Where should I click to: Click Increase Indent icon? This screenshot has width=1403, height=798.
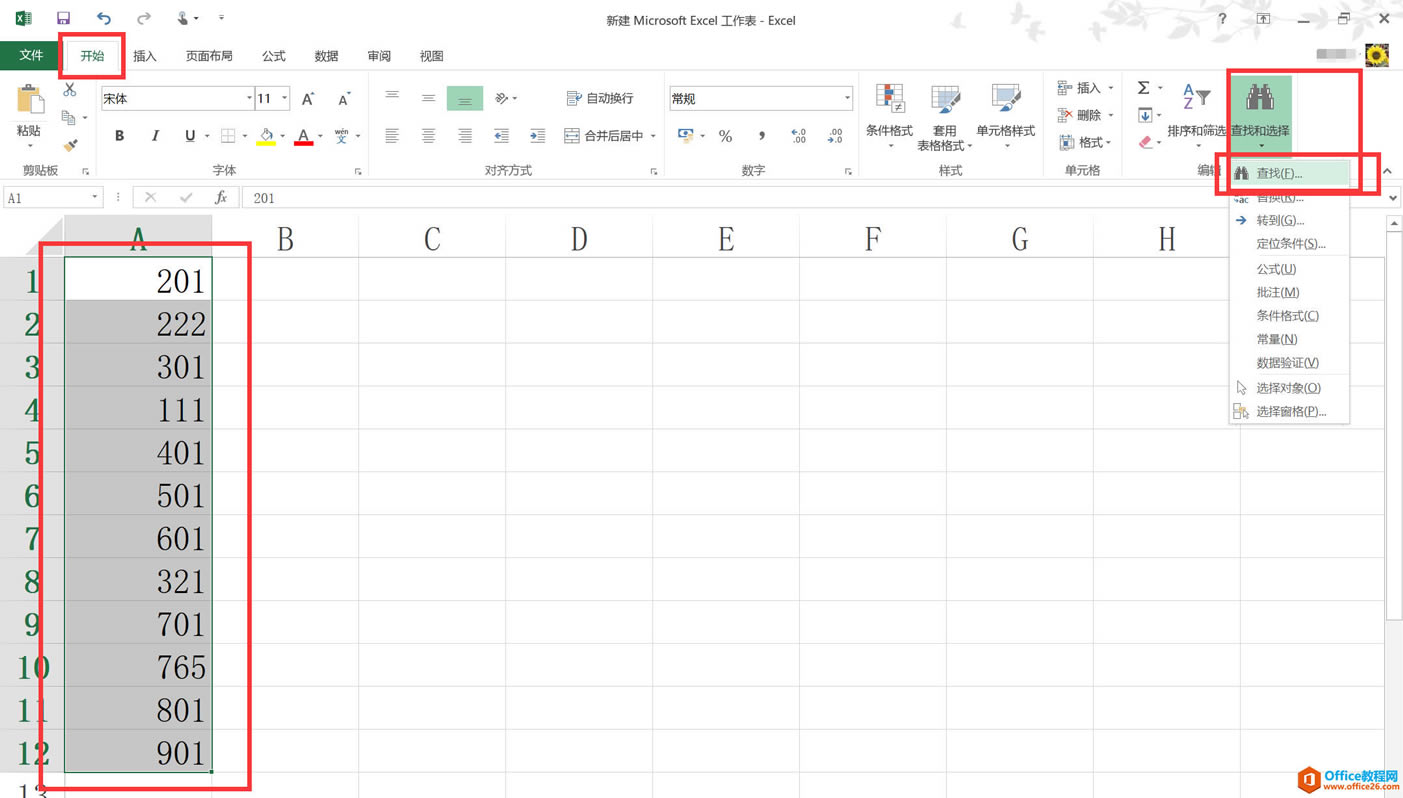537,135
